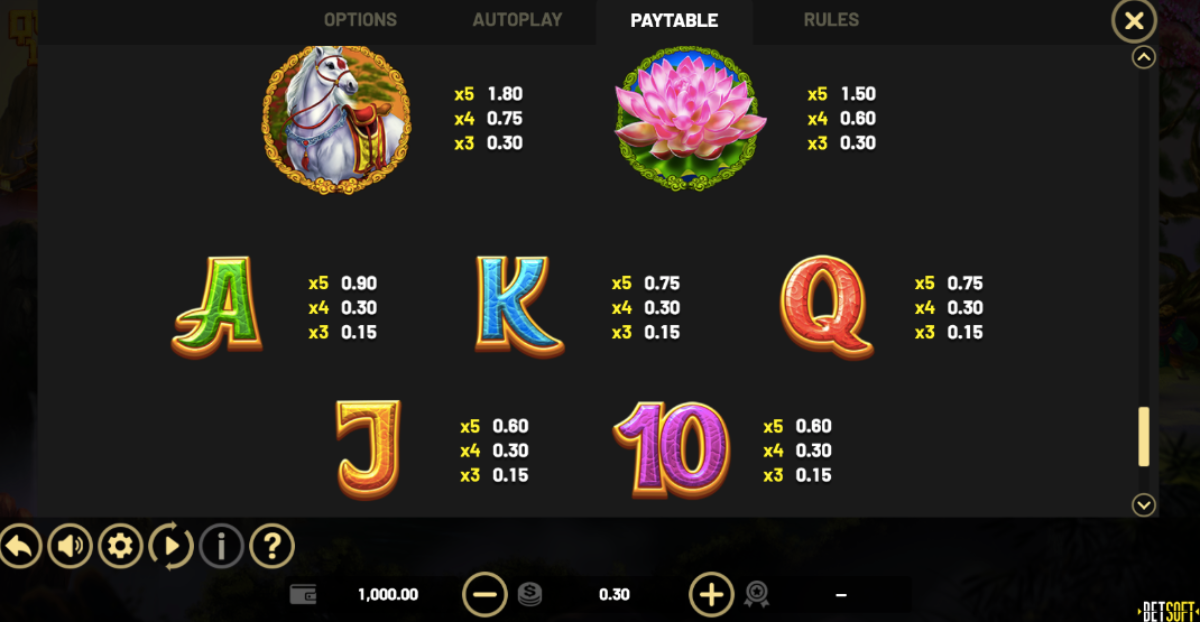The image size is (1200, 622).
Task: Click the paytable scroll-down chevron
Action: pyautogui.click(x=1144, y=505)
